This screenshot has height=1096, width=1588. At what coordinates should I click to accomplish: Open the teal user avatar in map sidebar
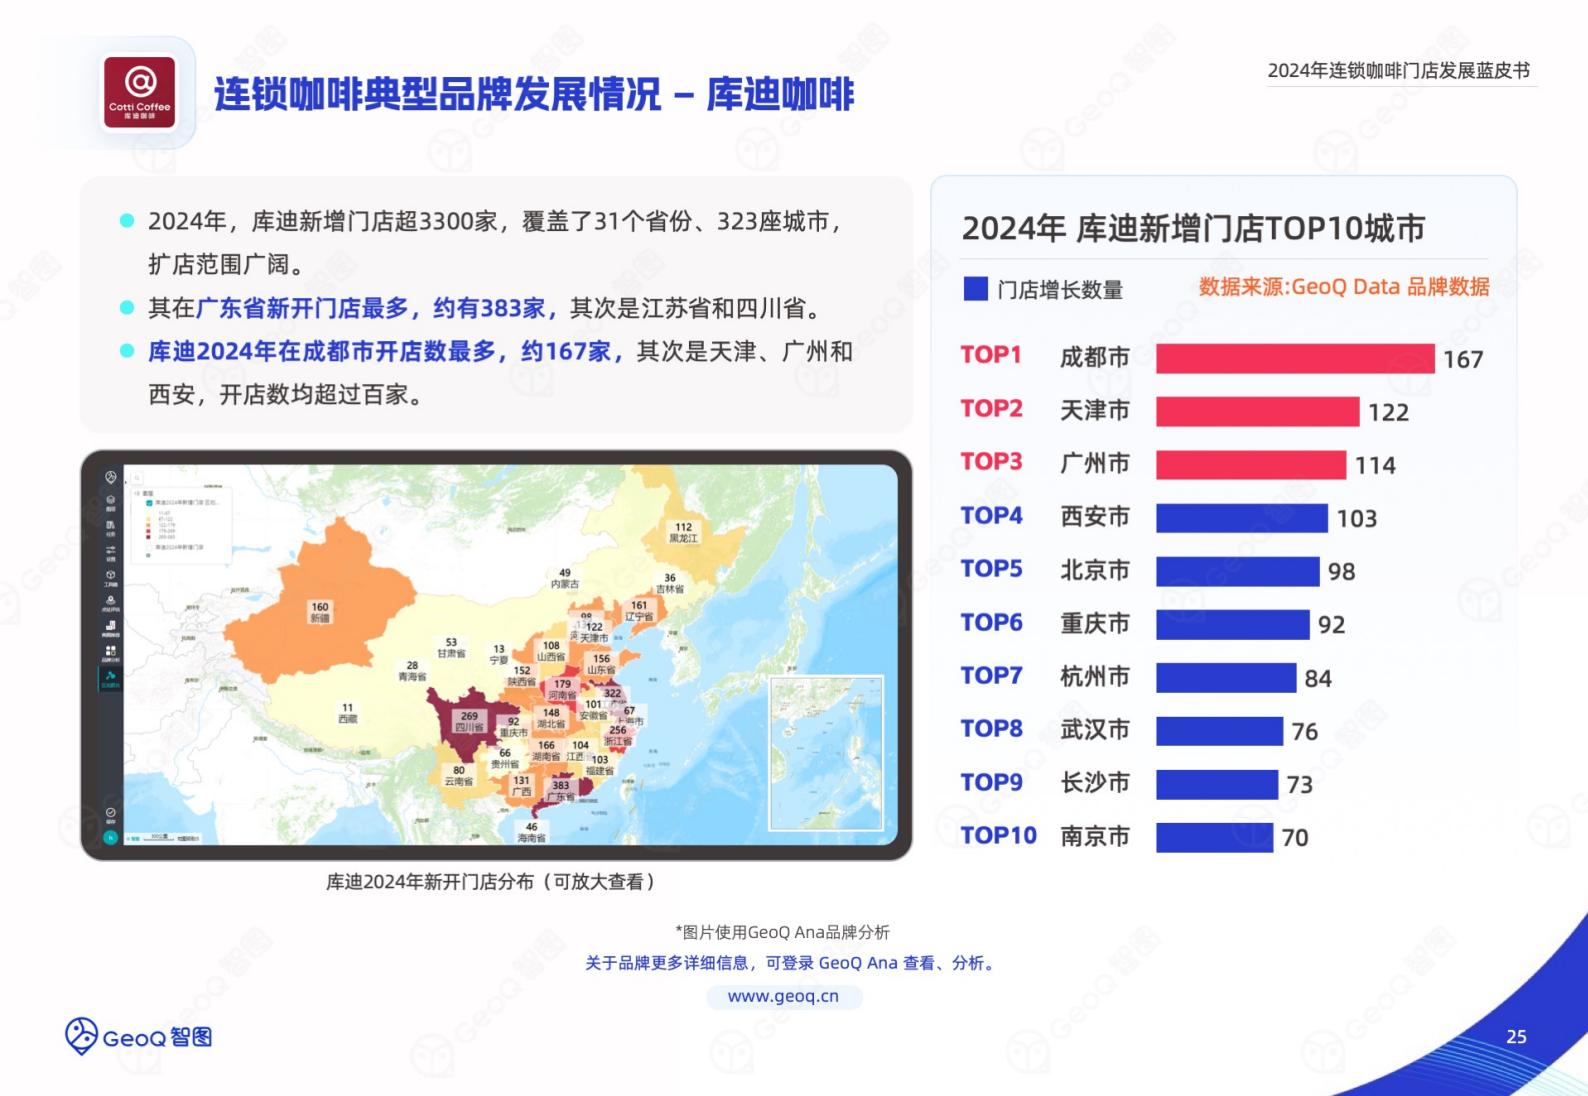(x=110, y=837)
